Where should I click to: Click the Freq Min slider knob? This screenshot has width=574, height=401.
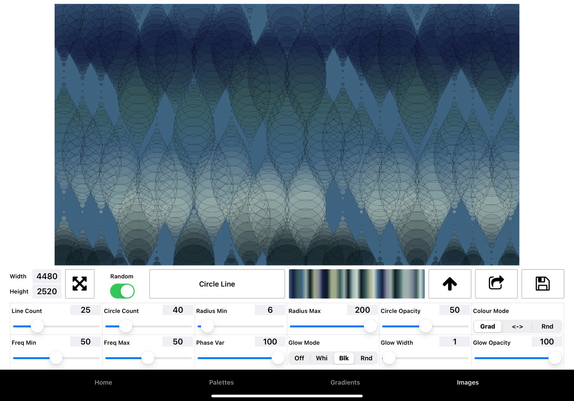click(56, 358)
